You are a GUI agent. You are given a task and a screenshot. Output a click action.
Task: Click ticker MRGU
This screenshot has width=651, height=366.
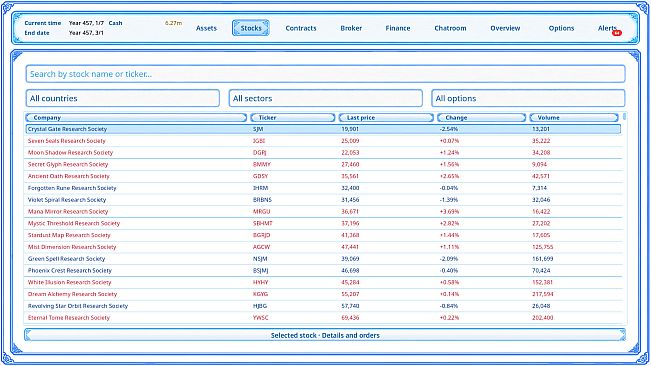tap(262, 212)
